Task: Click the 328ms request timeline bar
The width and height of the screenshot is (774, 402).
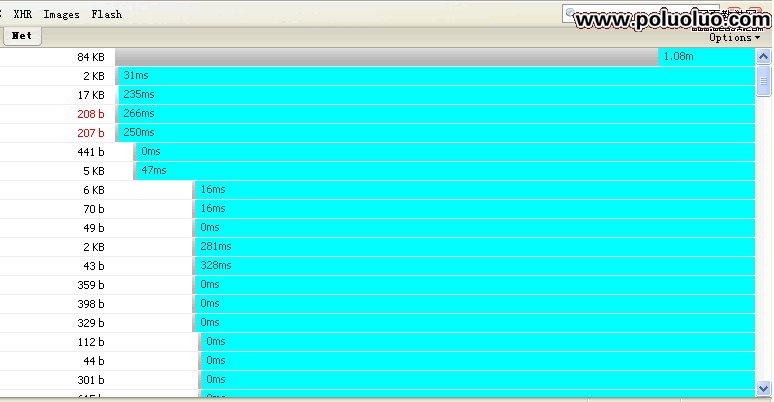Action: pos(474,266)
